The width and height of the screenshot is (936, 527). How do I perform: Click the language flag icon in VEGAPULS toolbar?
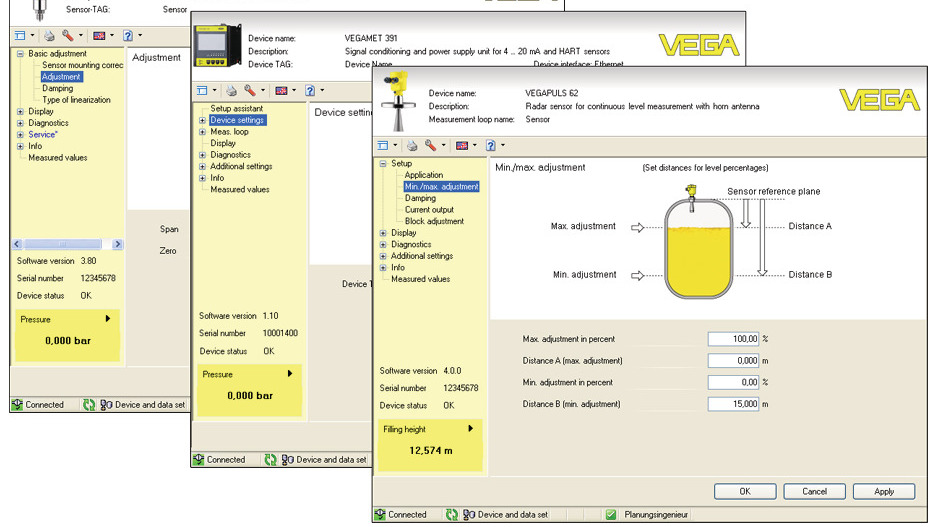pyautogui.click(x=462, y=145)
